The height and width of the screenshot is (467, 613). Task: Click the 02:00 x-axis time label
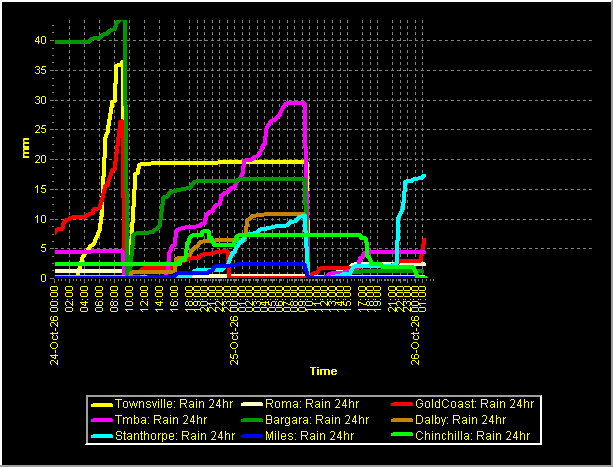(x=70, y=299)
